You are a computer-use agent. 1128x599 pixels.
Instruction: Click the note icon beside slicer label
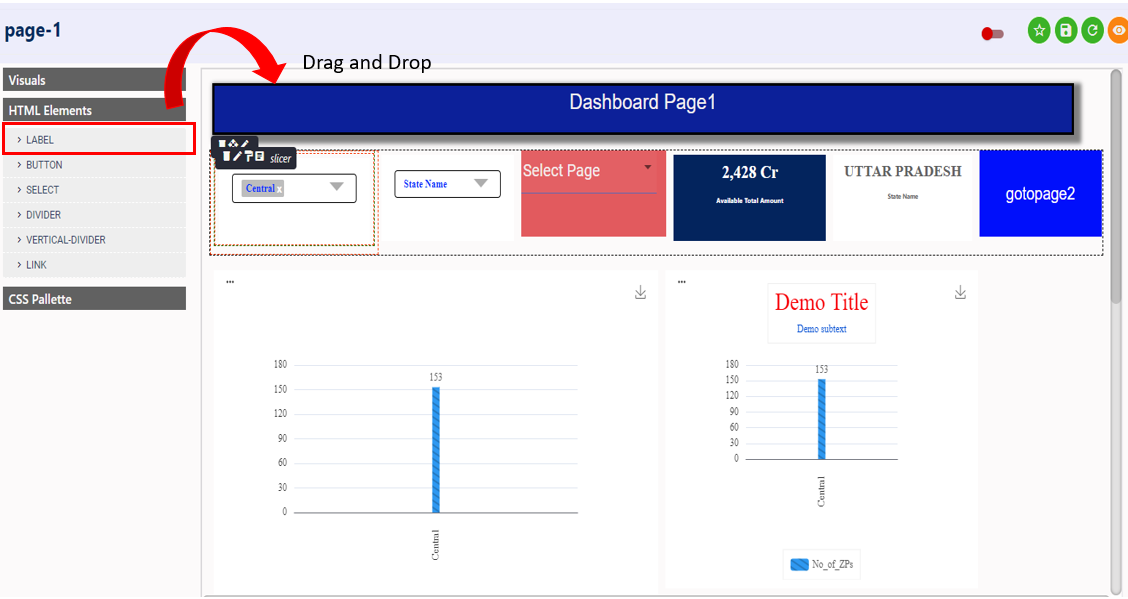(x=260, y=156)
